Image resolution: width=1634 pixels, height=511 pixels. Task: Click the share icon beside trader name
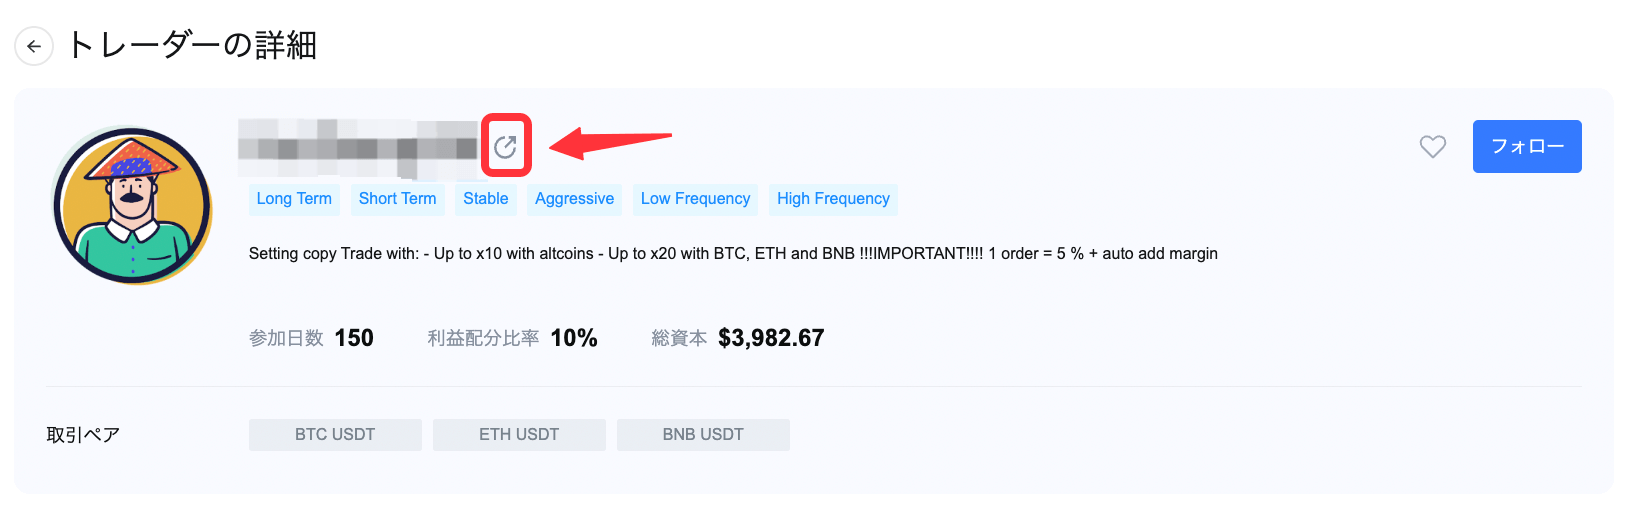point(505,147)
